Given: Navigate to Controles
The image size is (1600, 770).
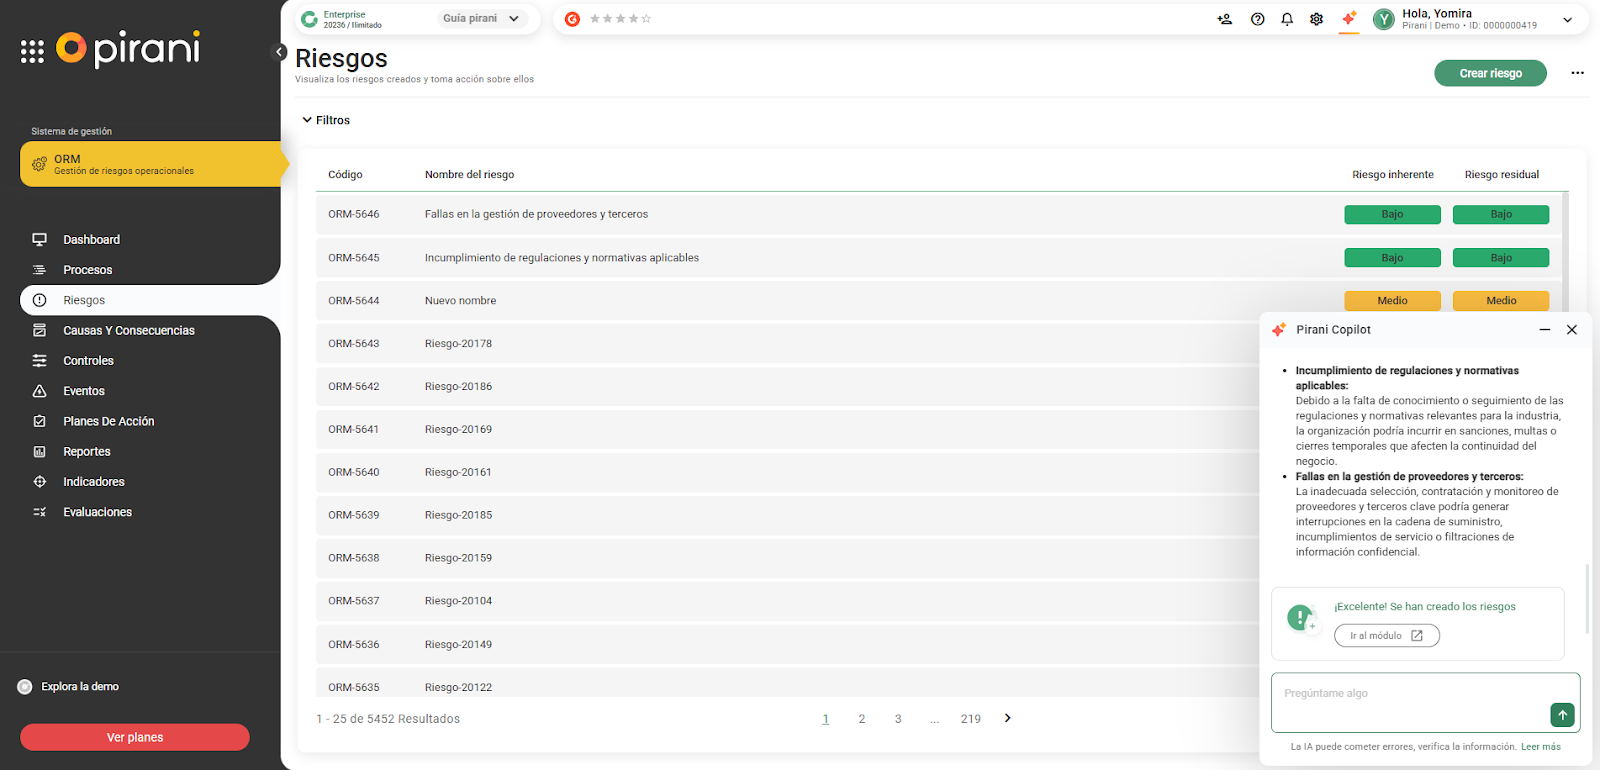Looking at the screenshot, I should coord(88,361).
